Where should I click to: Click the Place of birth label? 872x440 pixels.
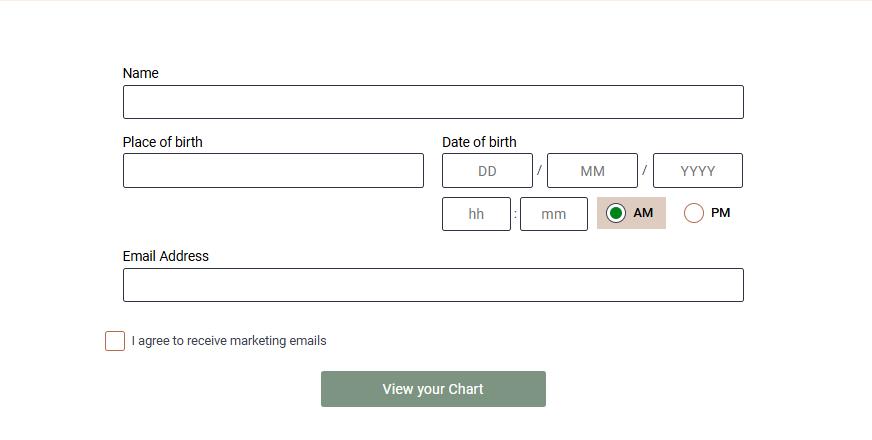[x=162, y=142]
